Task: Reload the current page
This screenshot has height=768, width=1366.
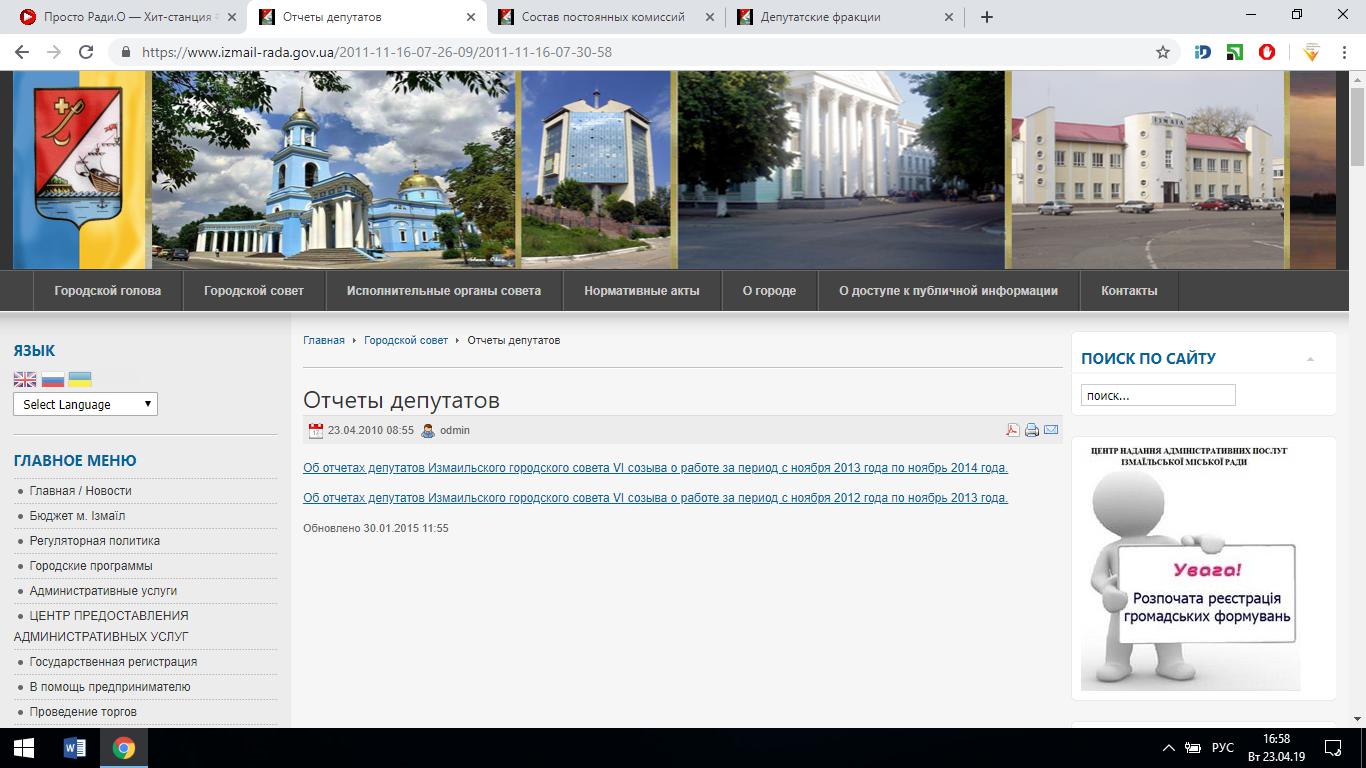Action: coord(86,52)
